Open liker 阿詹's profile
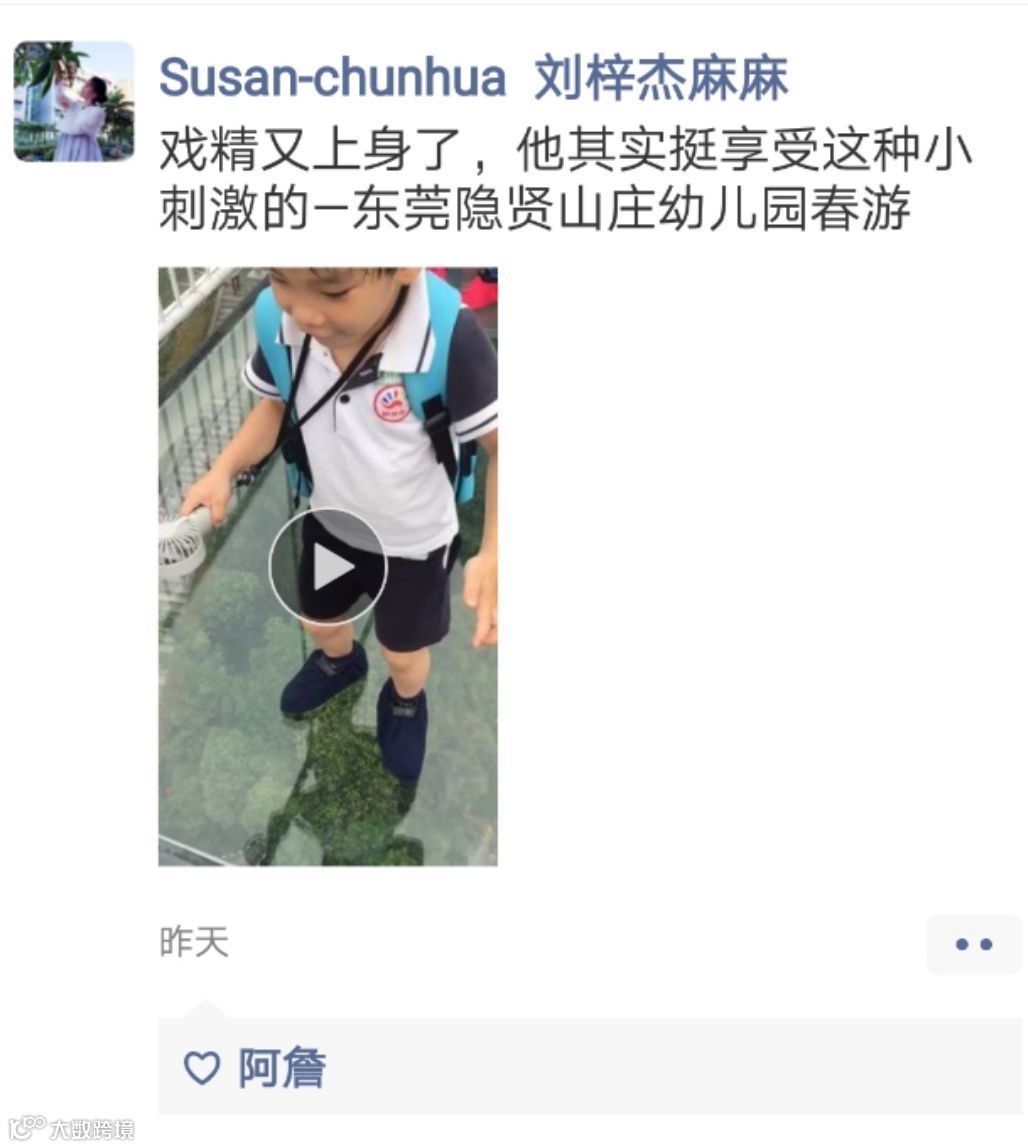 pyautogui.click(x=282, y=1067)
